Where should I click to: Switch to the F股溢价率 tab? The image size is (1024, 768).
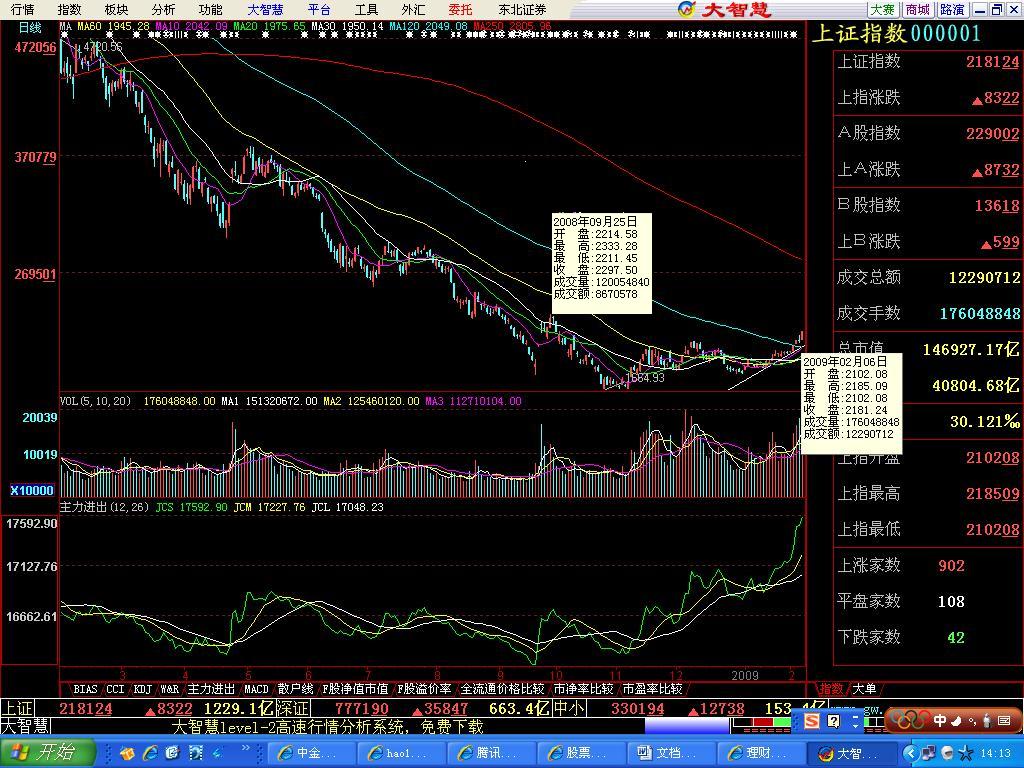point(424,689)
